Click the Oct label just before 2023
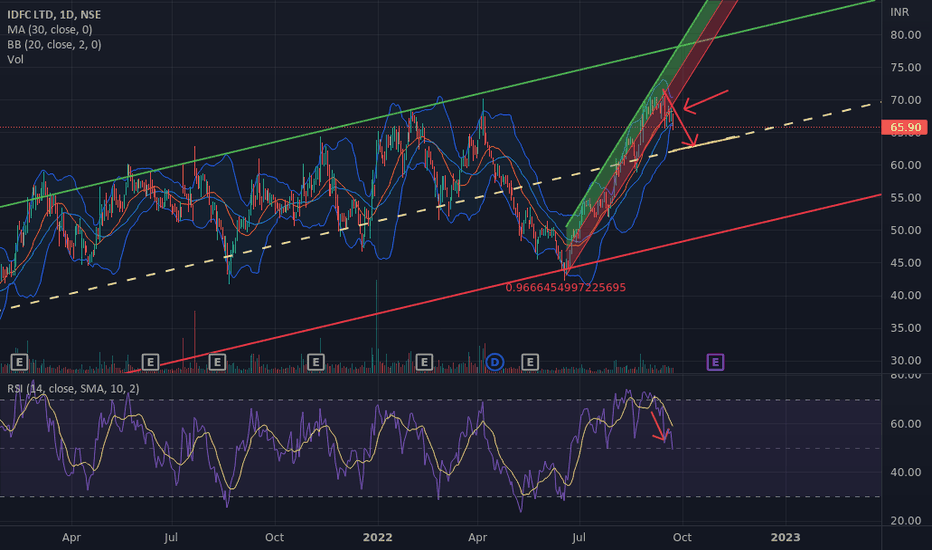932x550 pixels. pyautogui.click(x=682, y=537)
